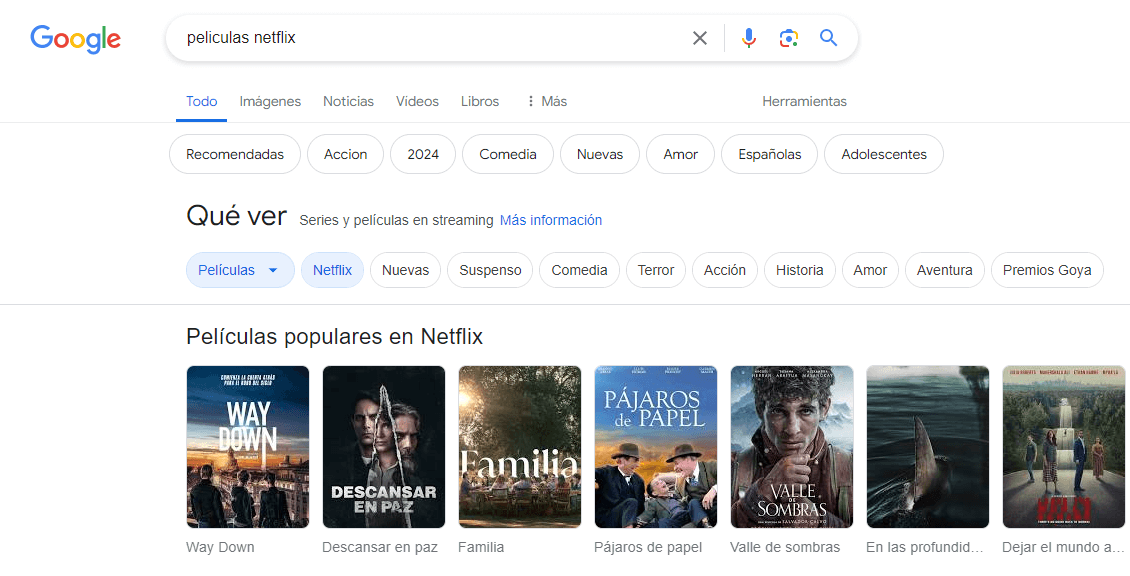The width and height of the screenshot is (1130, 576).
Task: Click the 'Películas populares en Netflix' heading
Action: coord(334,337)
